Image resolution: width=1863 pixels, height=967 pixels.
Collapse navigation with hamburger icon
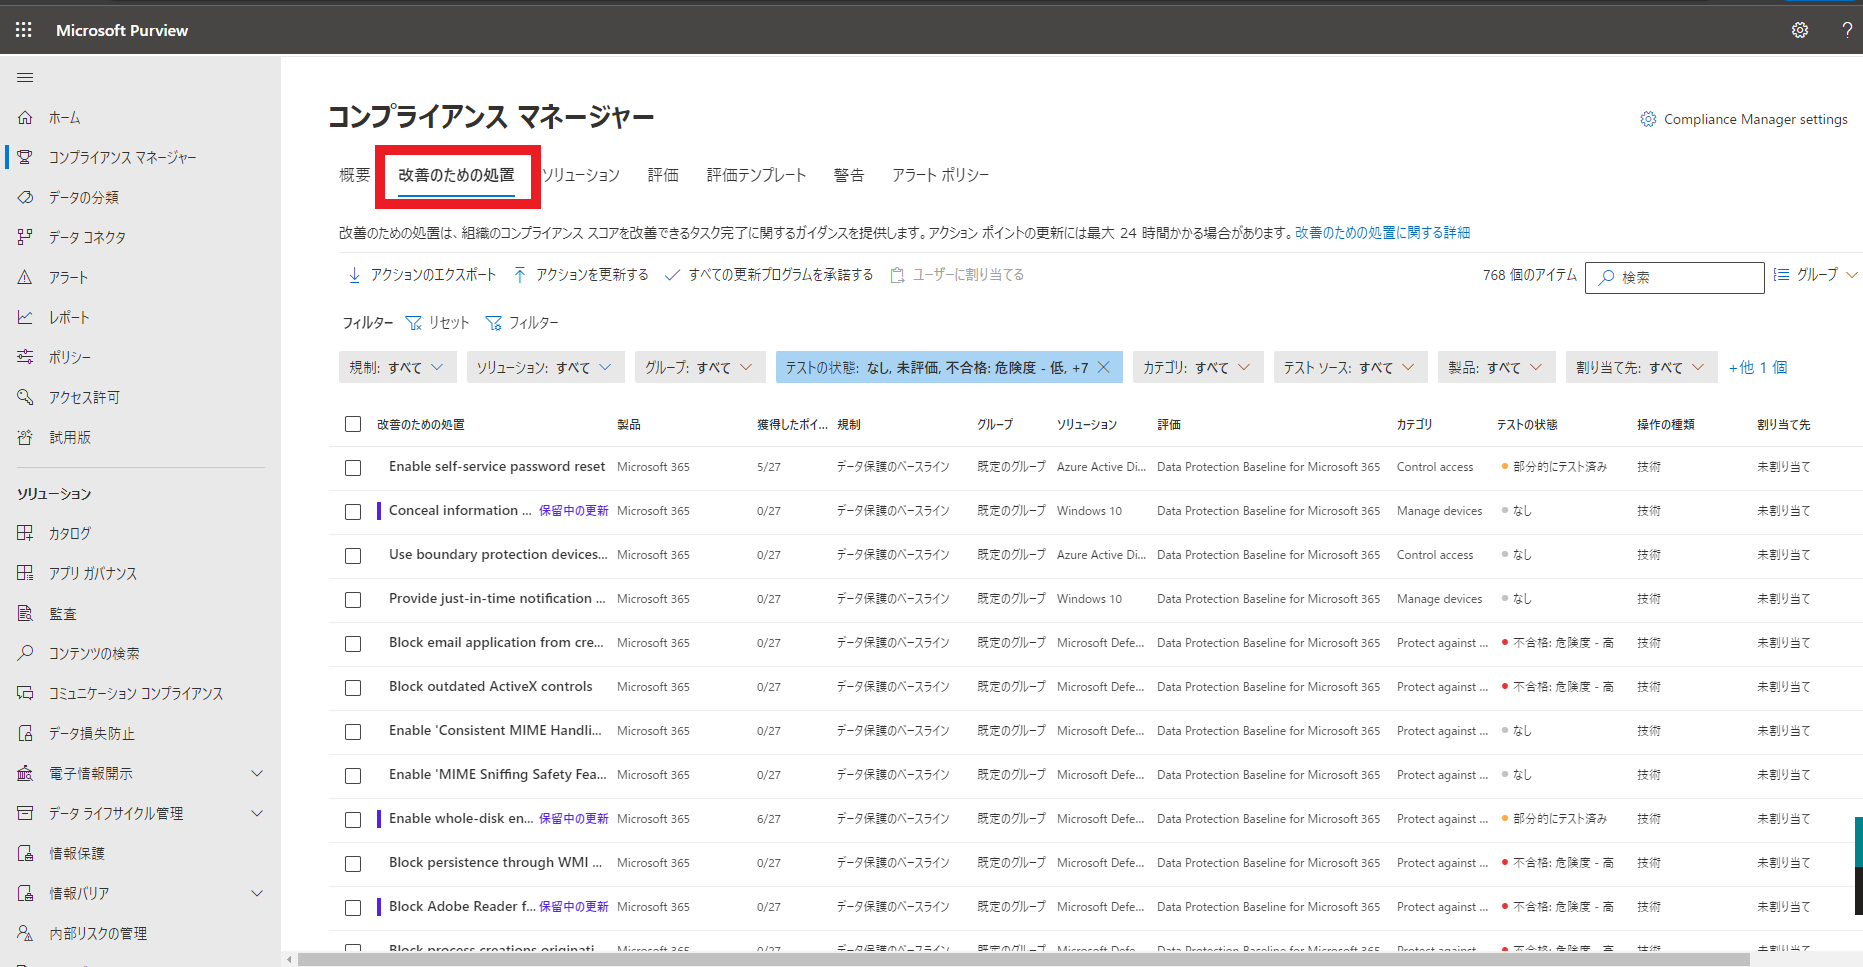(25, 77)
